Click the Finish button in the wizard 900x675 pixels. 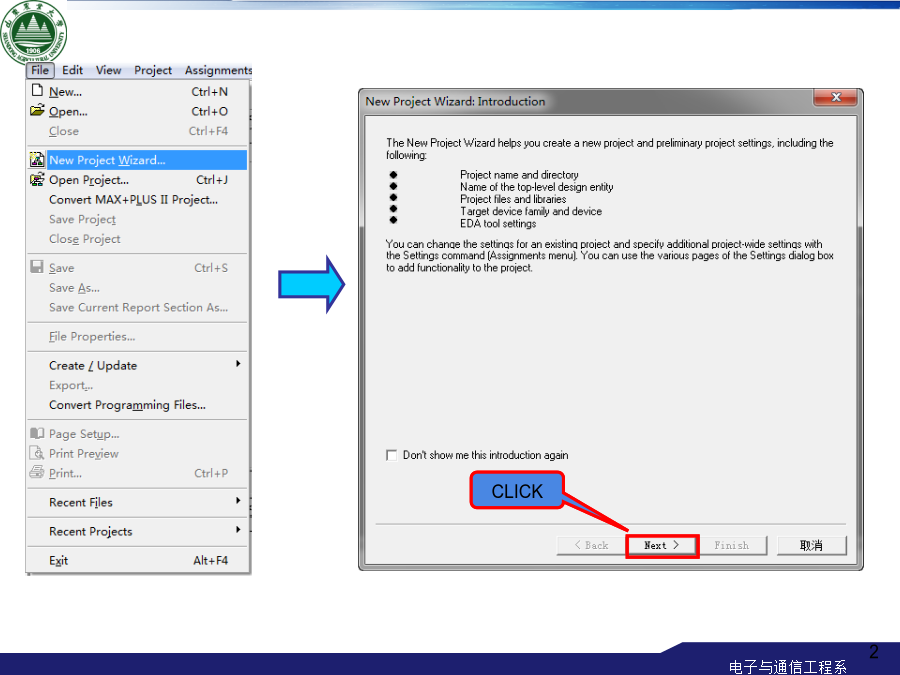pyautogui.click(x=732, y=545)
